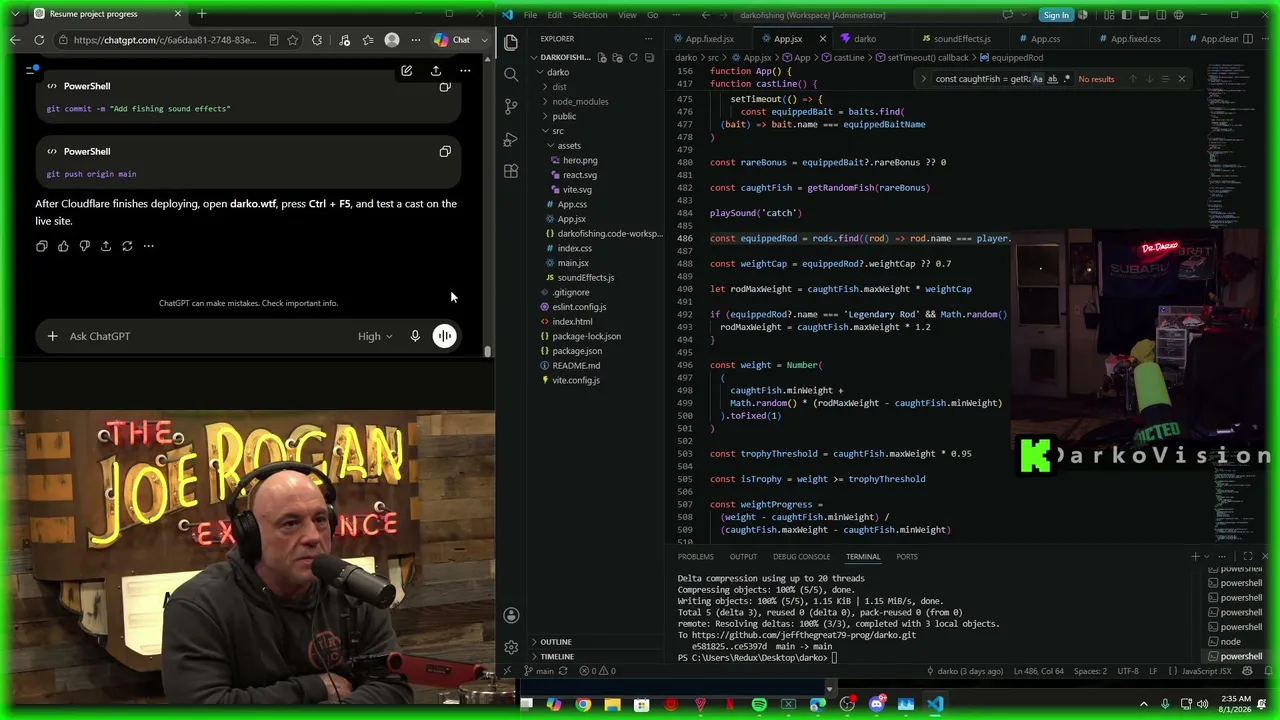Share the ChatGPT response
Screen dimensions: 1280x720
pyautogui.click(x=106, y=246)
